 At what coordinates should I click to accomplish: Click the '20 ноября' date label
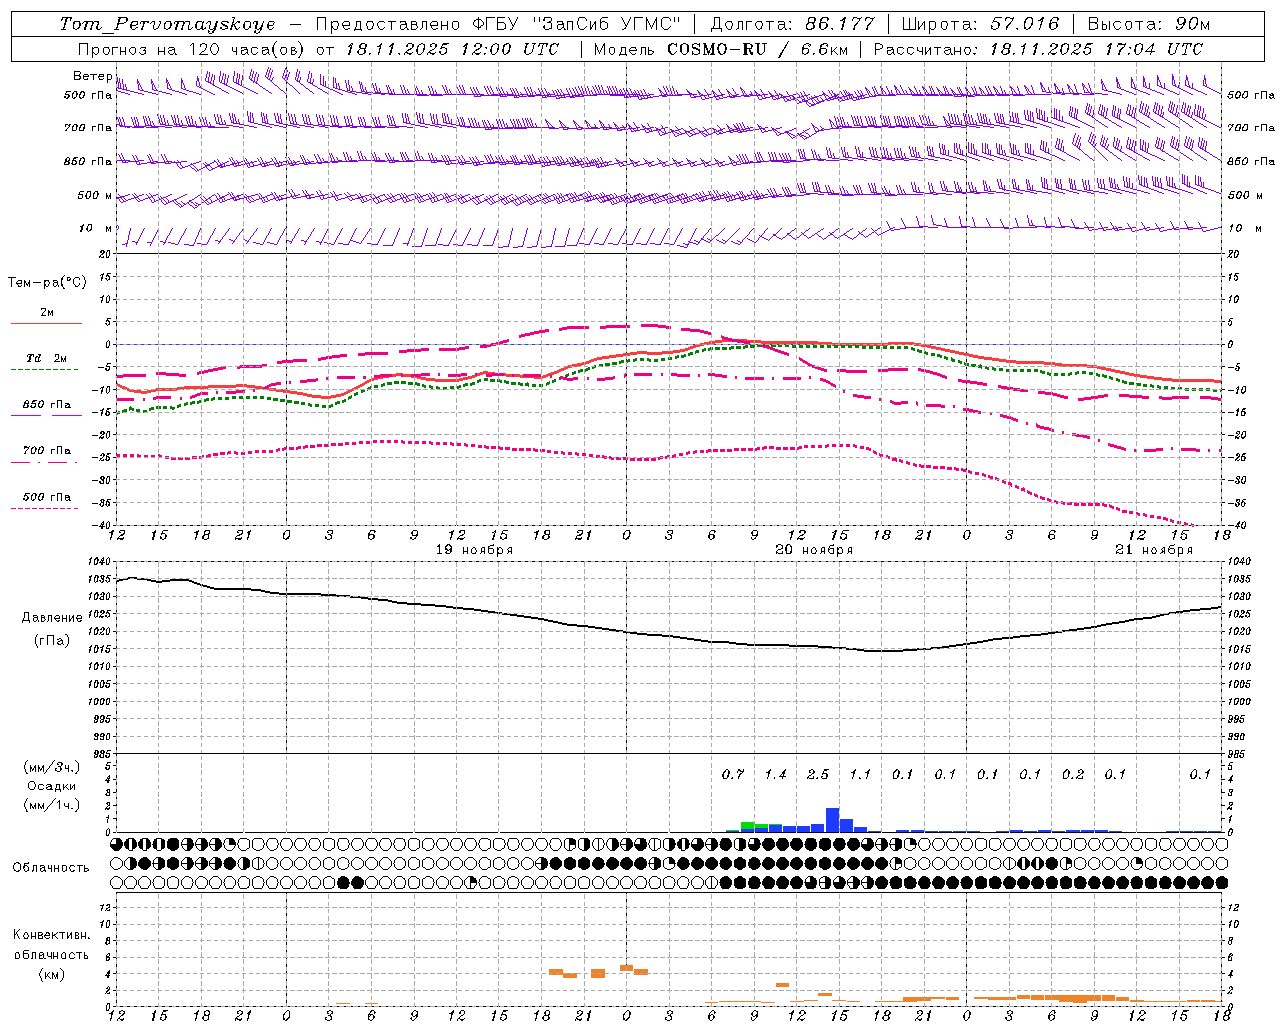[x=814, y=550]
